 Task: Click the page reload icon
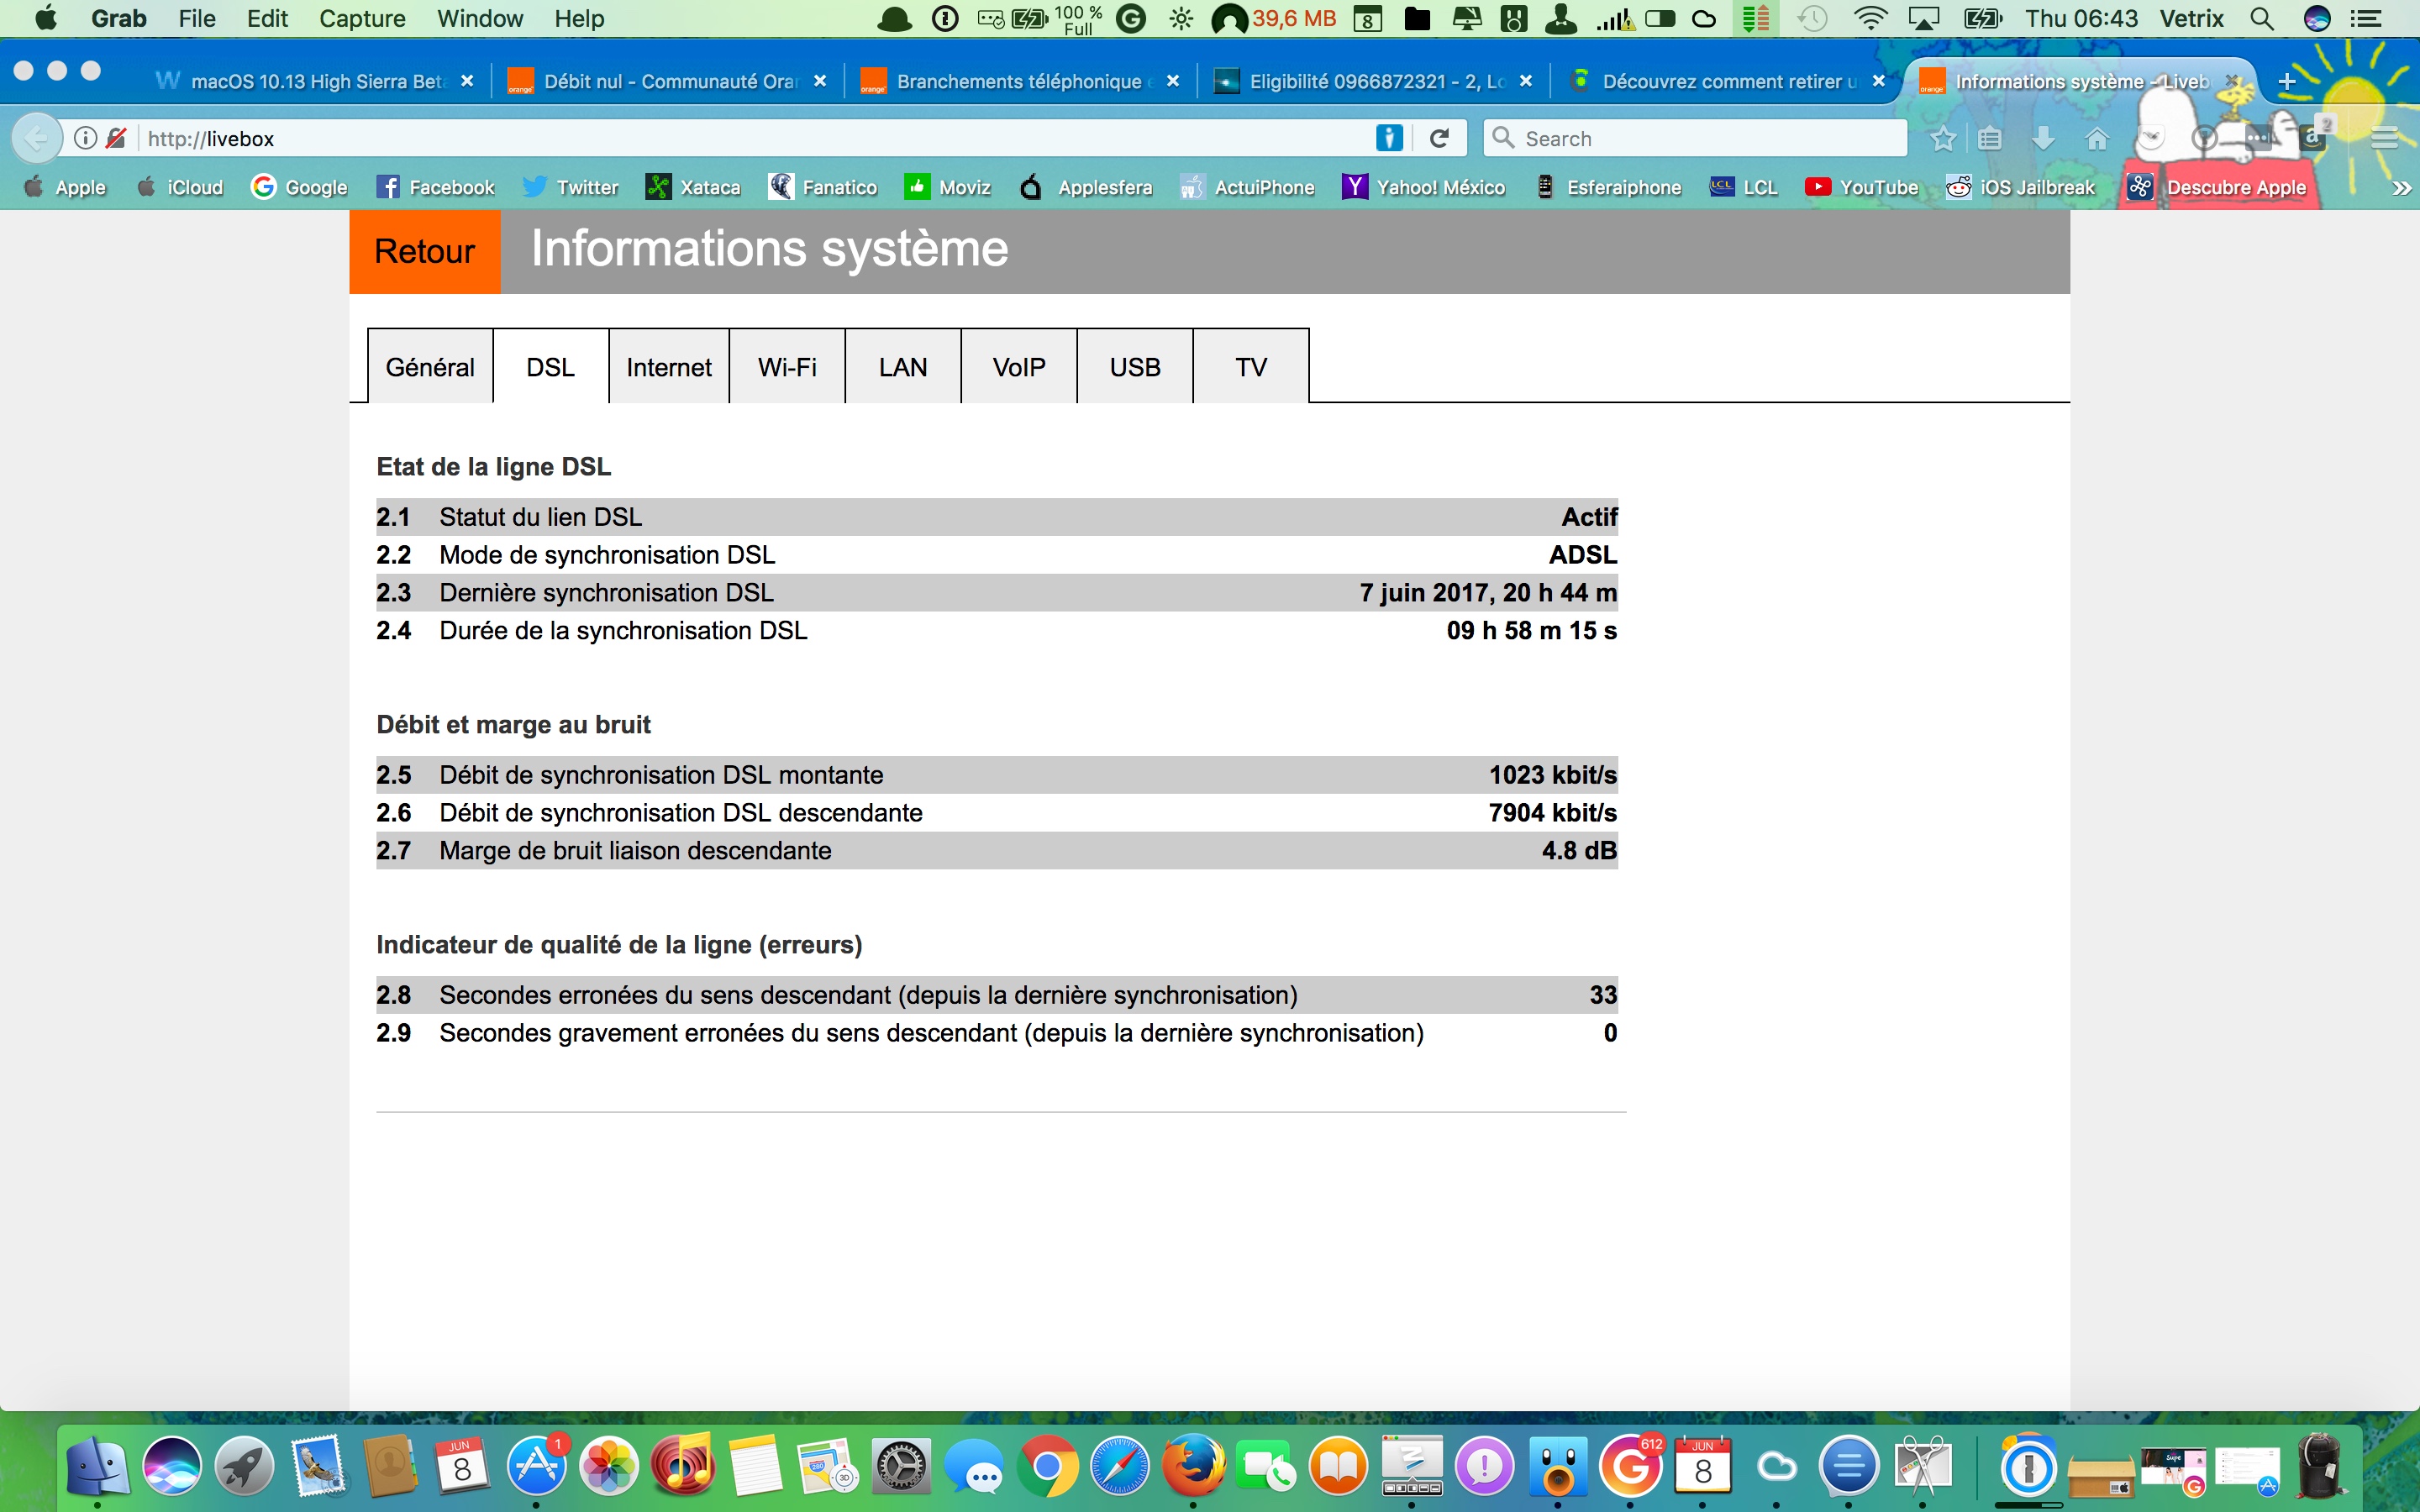[x=1439, y=138]
